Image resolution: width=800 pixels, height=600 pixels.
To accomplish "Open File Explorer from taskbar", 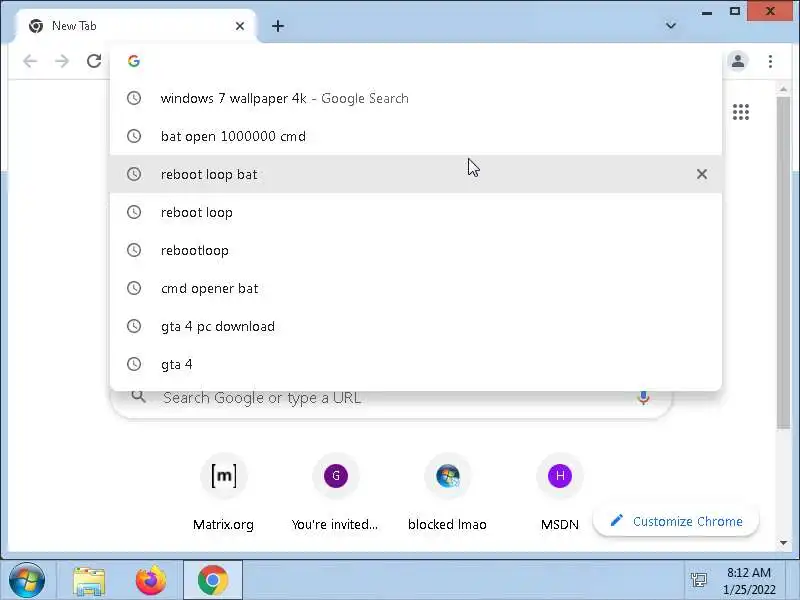I will pos(89,581).
